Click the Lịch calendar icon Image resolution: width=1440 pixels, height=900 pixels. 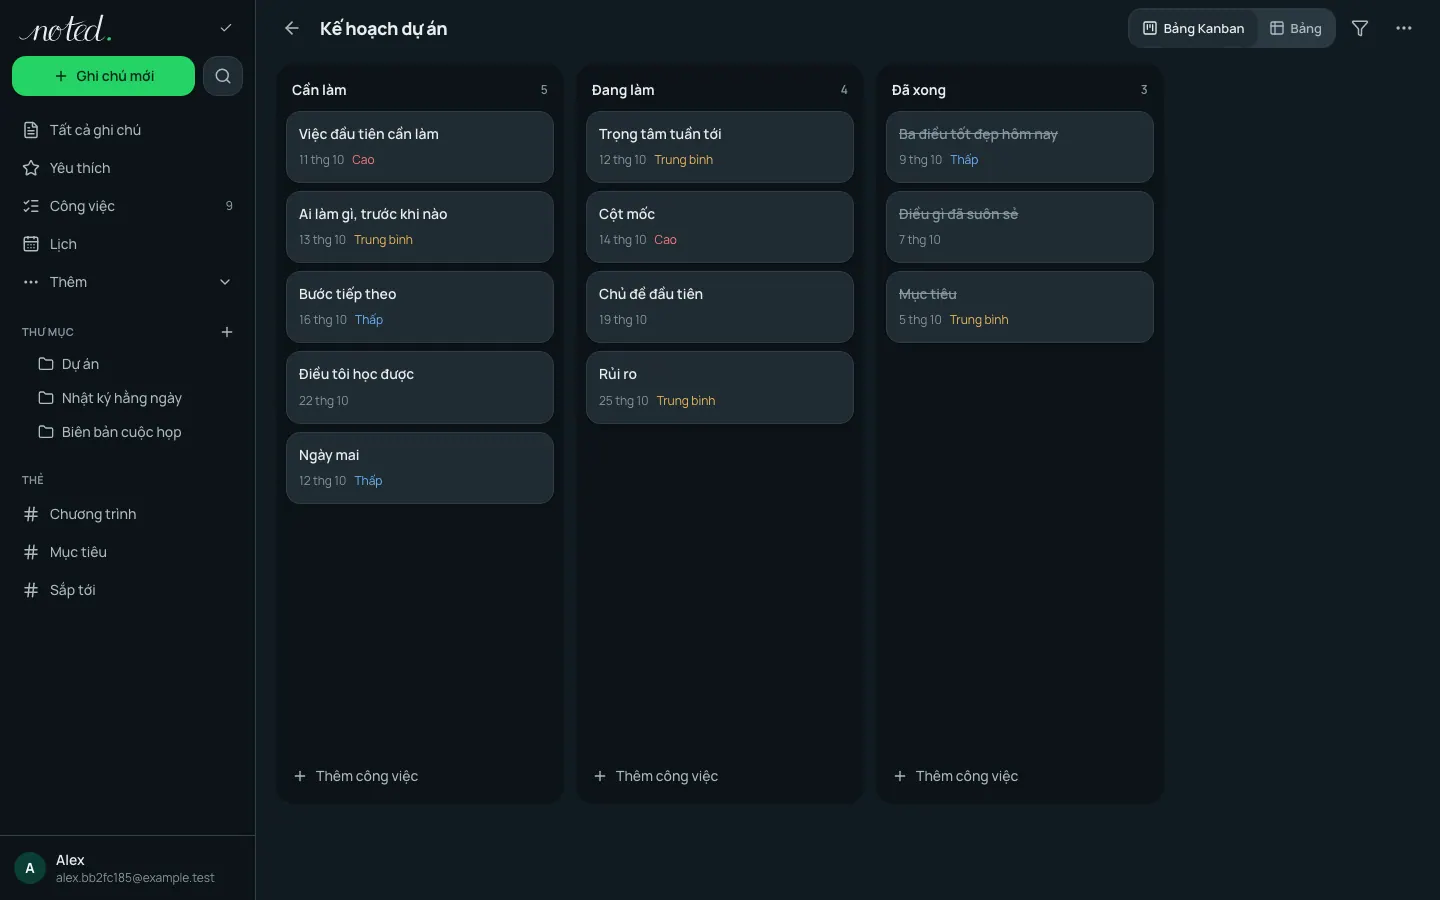pos(31,244)
